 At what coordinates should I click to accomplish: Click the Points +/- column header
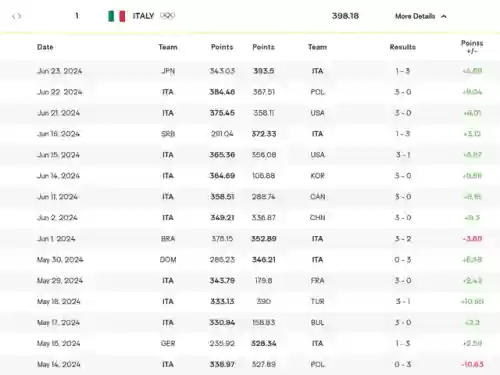(472, 47)
